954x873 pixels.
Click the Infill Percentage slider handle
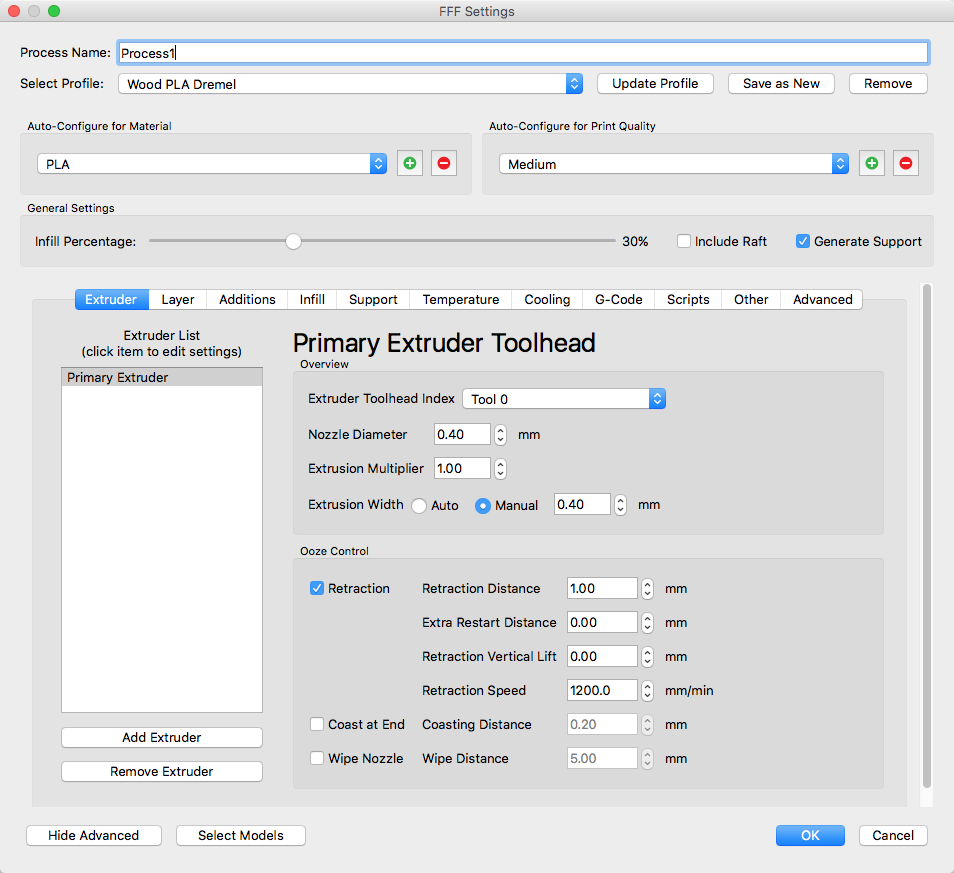[x=293, y=242]
